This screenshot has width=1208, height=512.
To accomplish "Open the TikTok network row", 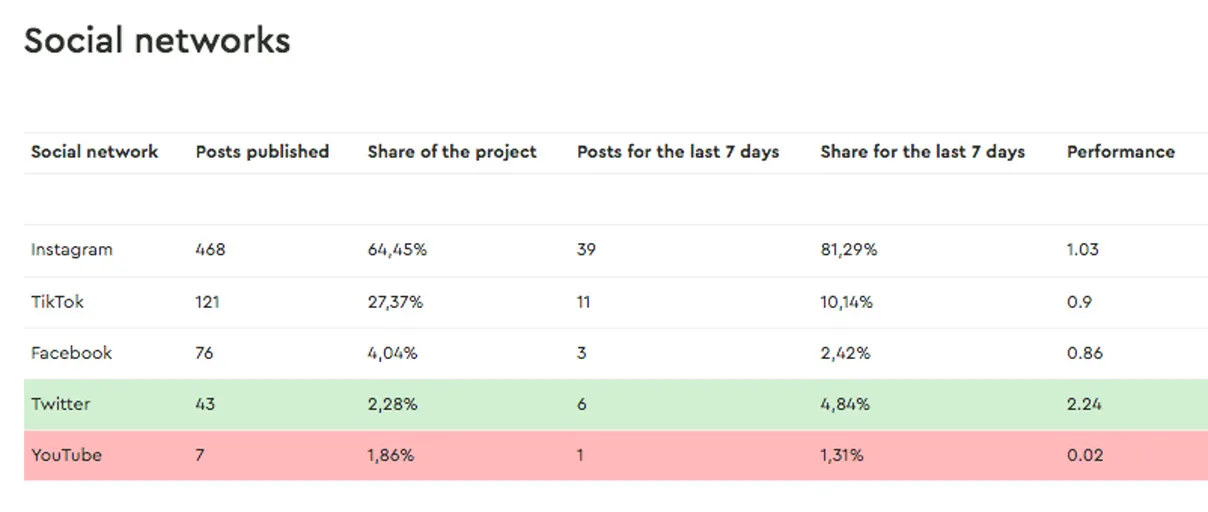I will click(57, 302).
